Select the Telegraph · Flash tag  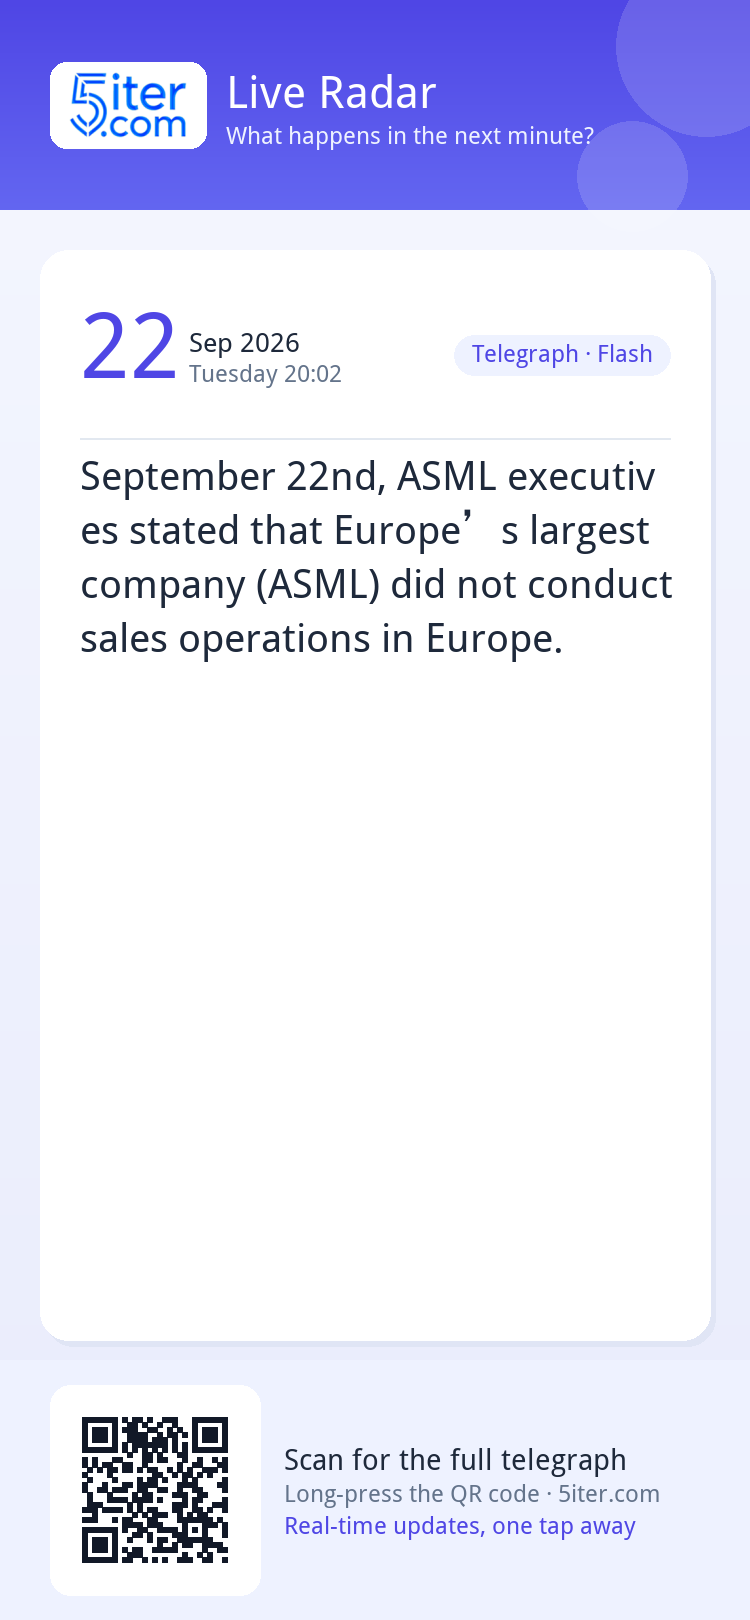562,355
